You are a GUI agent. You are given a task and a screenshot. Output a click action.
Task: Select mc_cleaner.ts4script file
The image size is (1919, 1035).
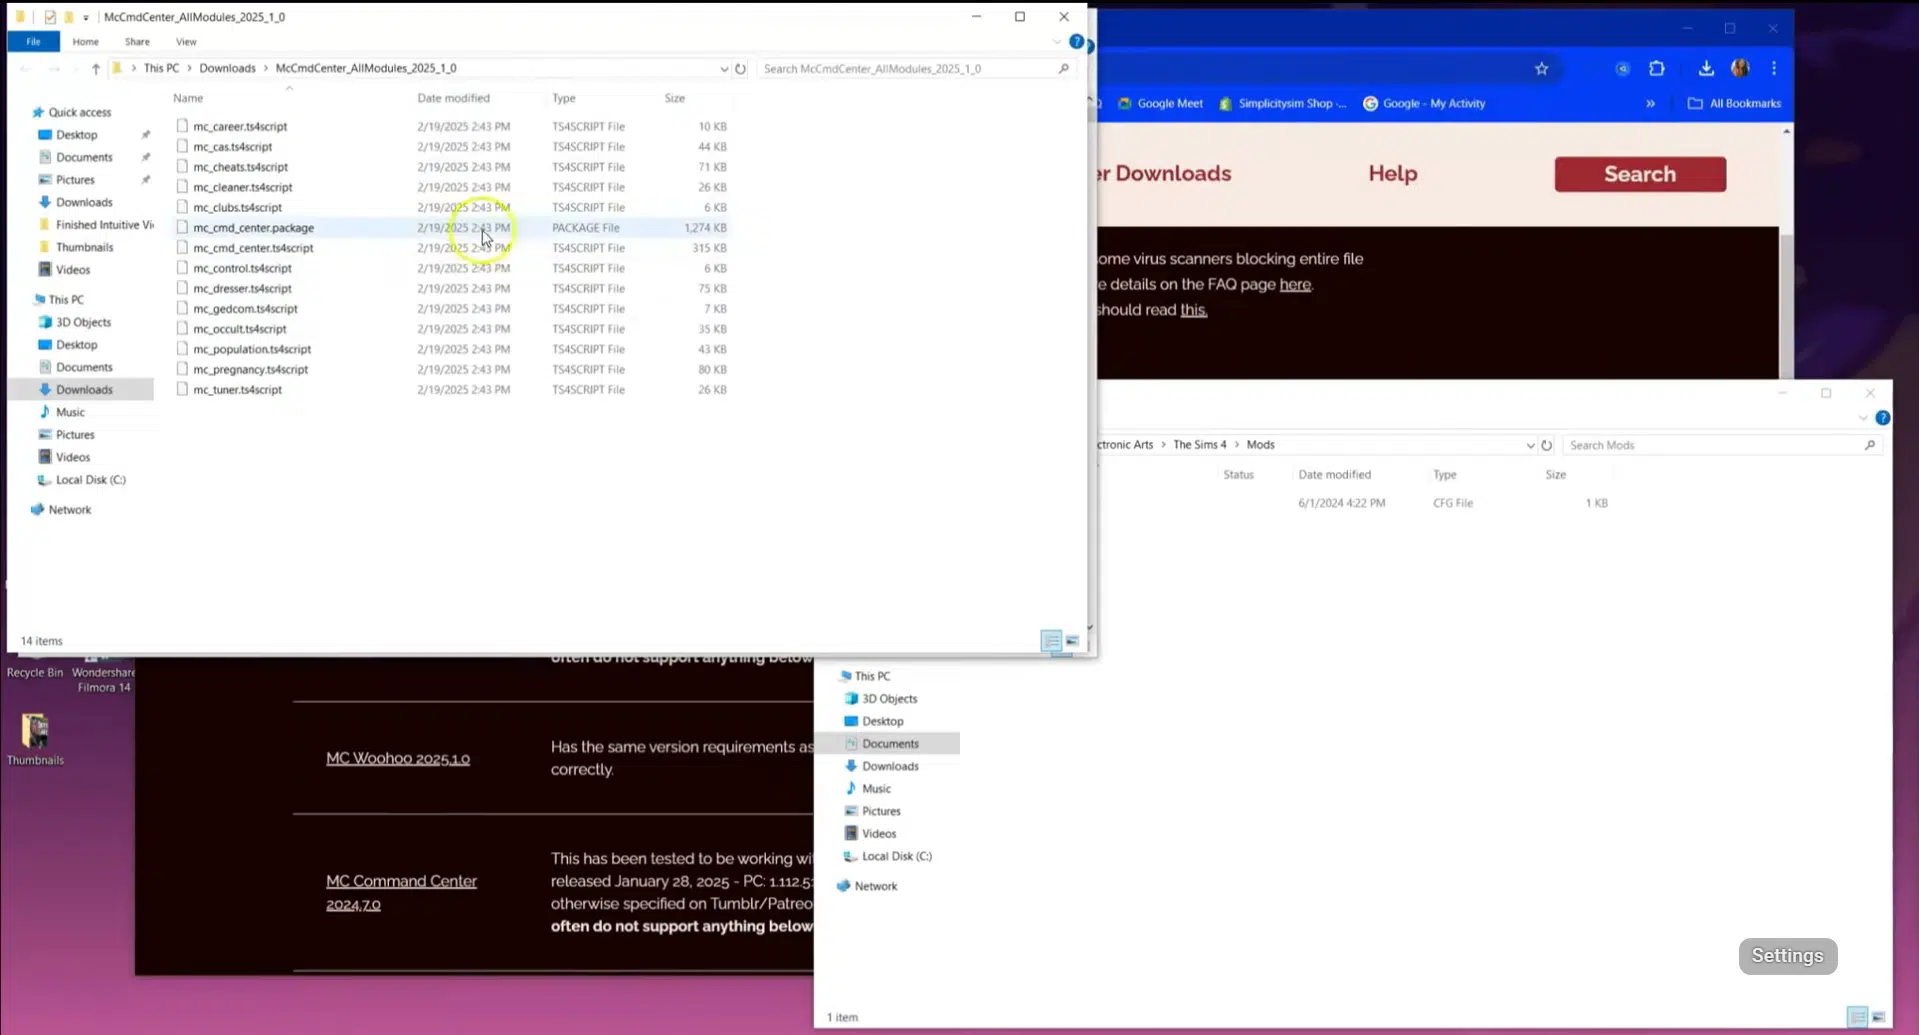pyautogui.click(x=243, y=187)
